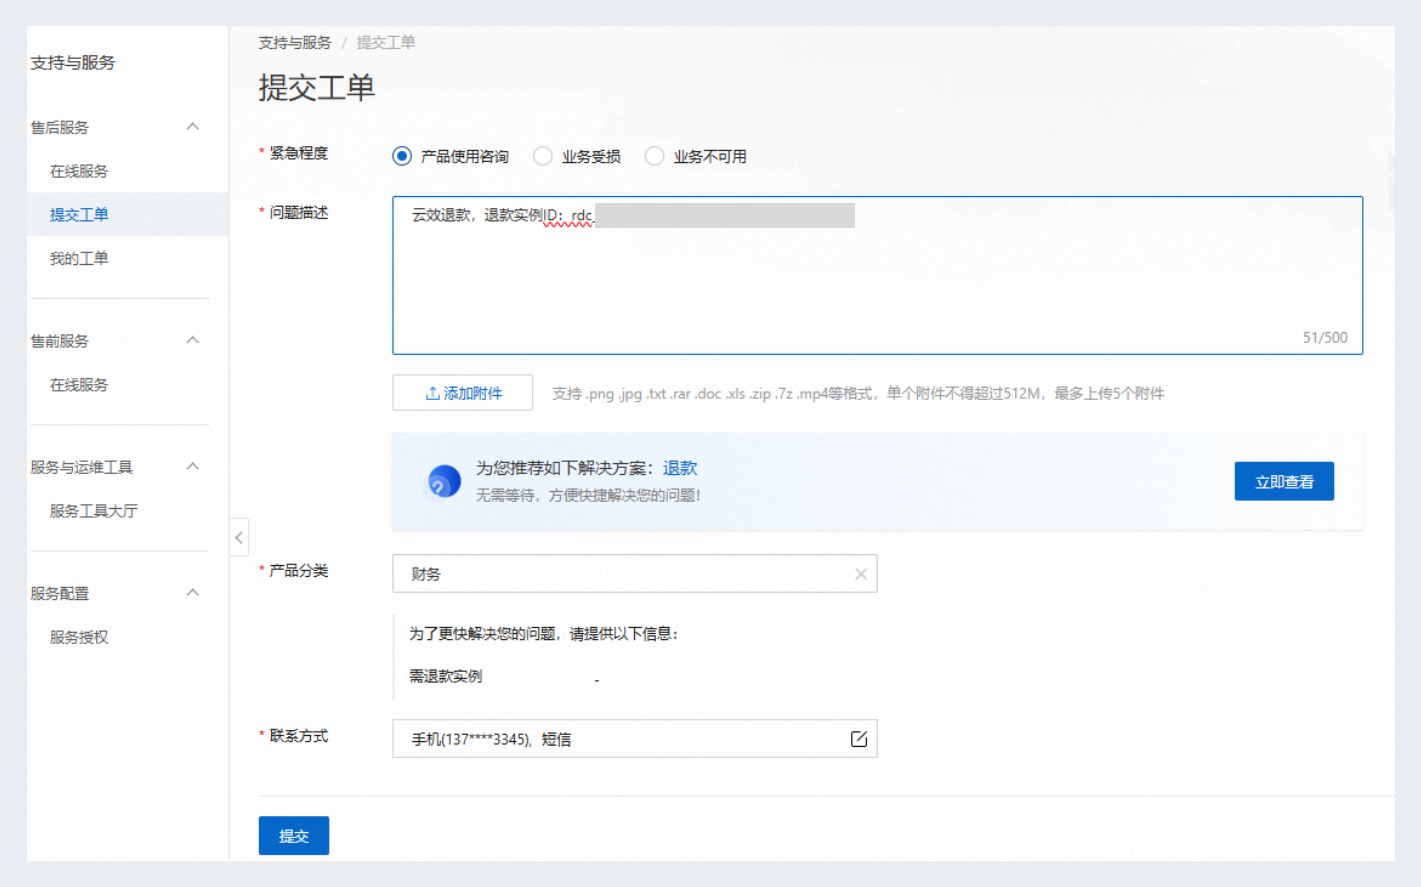This screenshot has height=887, width=1421.
Task: Focus the 问题描述 text area
Action: (x=878, y=276)
